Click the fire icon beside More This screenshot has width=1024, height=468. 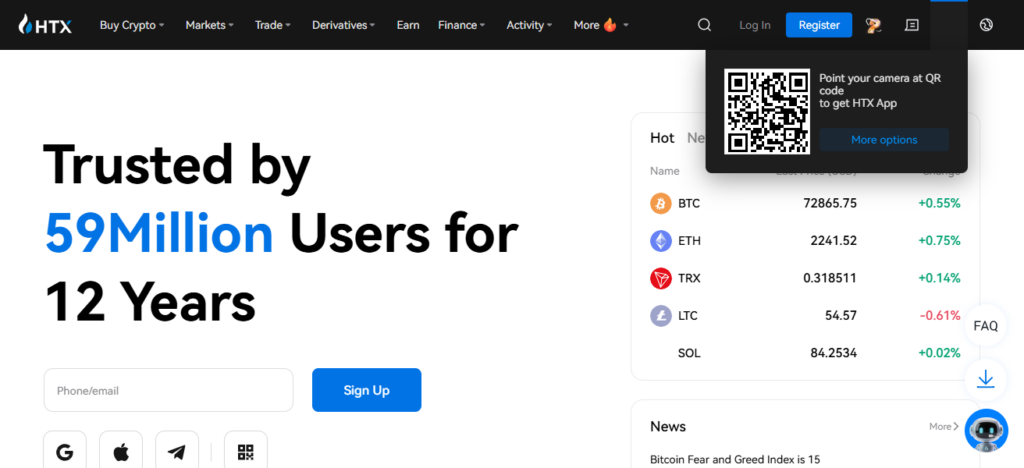pyautogui.click(x=610, y=25)
